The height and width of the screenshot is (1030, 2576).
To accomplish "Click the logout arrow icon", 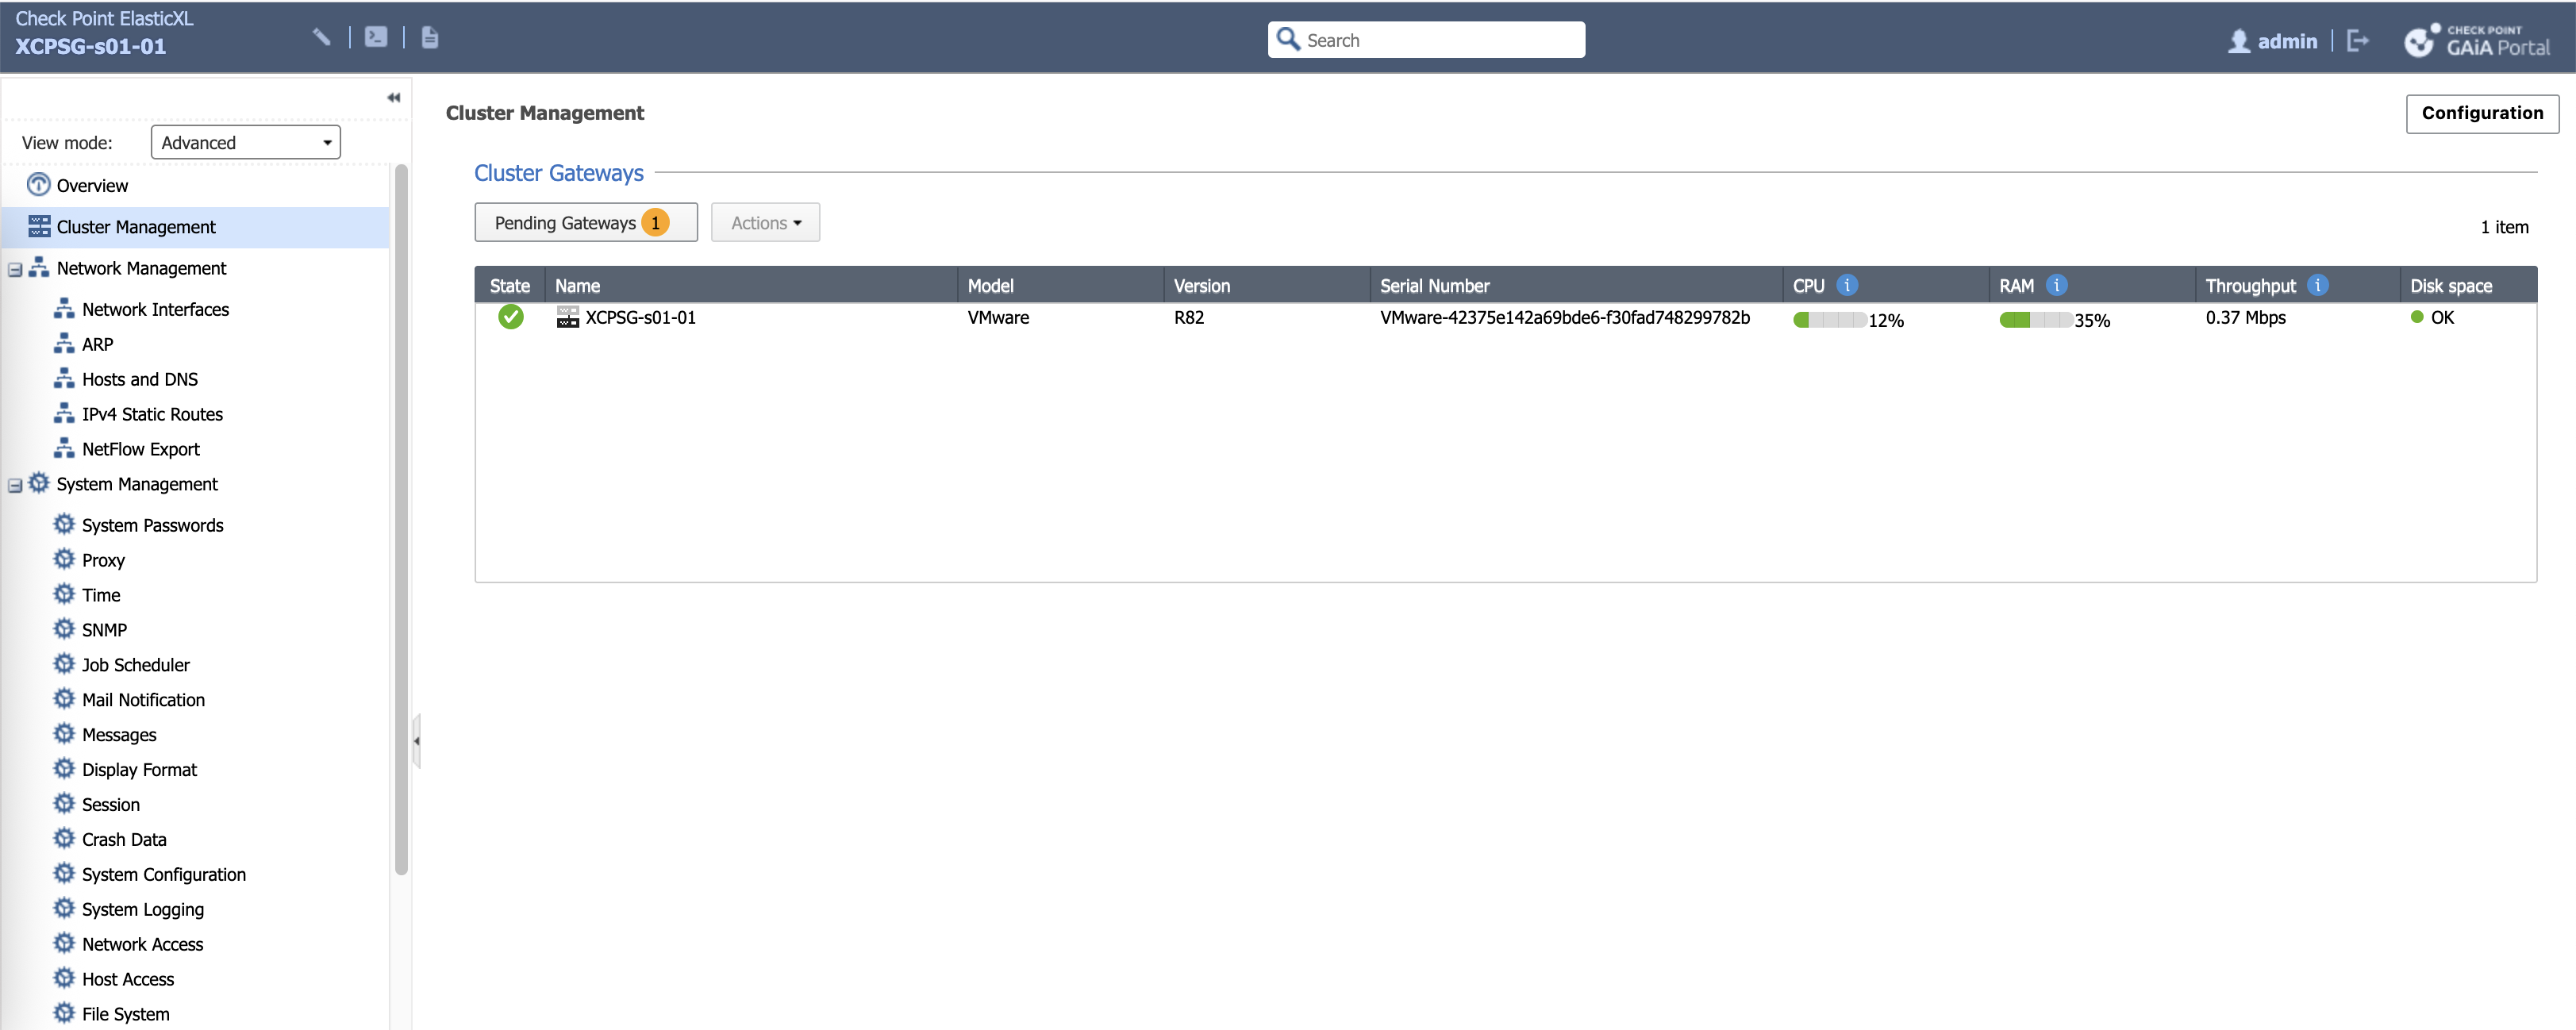I will (2358, 41).
